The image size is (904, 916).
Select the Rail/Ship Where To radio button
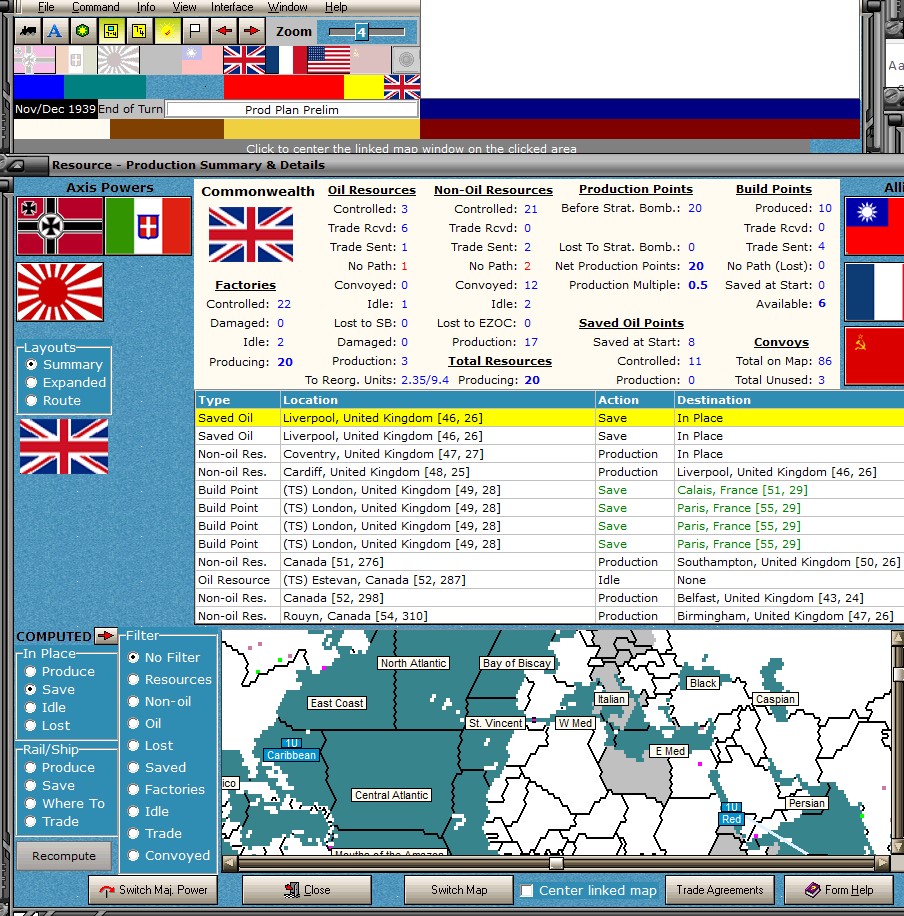pyautogui.click(x=30, y=804)
